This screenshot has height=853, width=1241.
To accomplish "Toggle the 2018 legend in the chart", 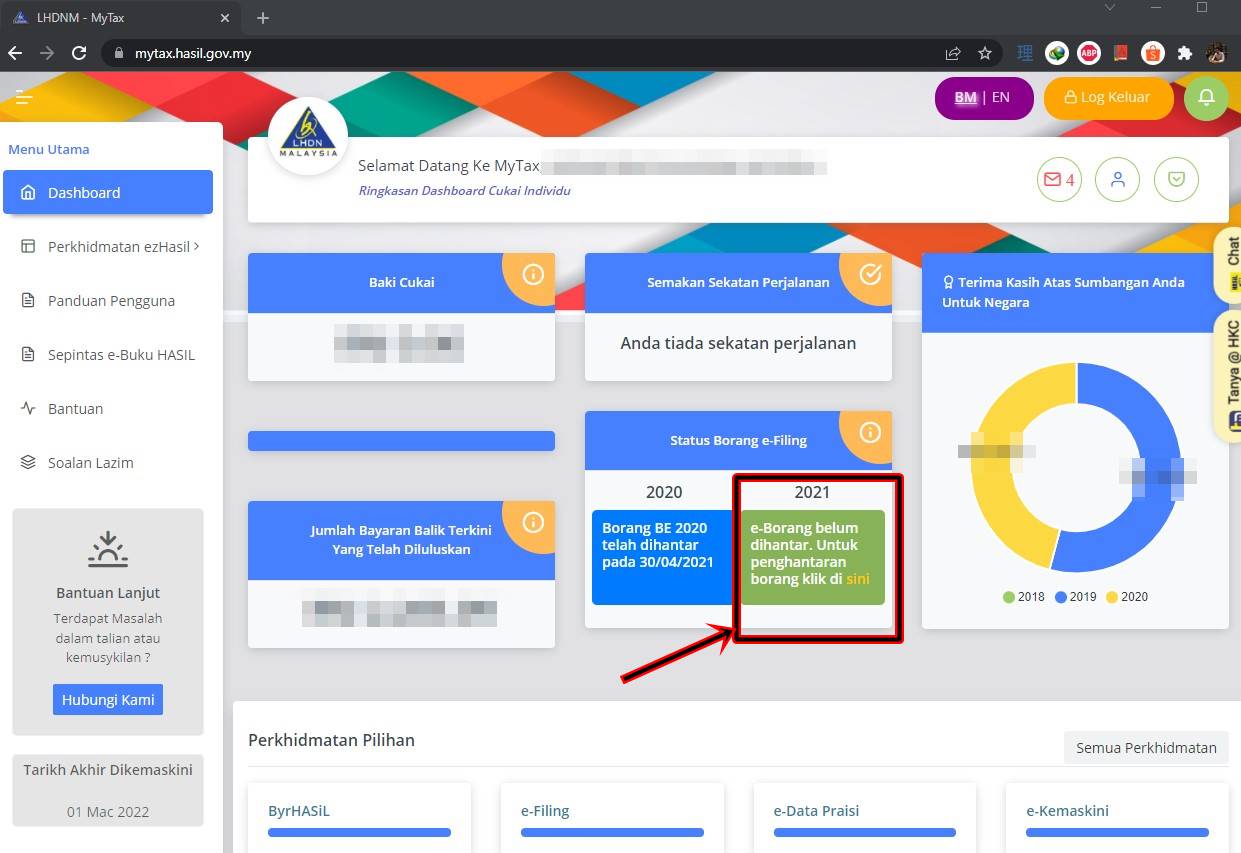I will point(1024,597).
